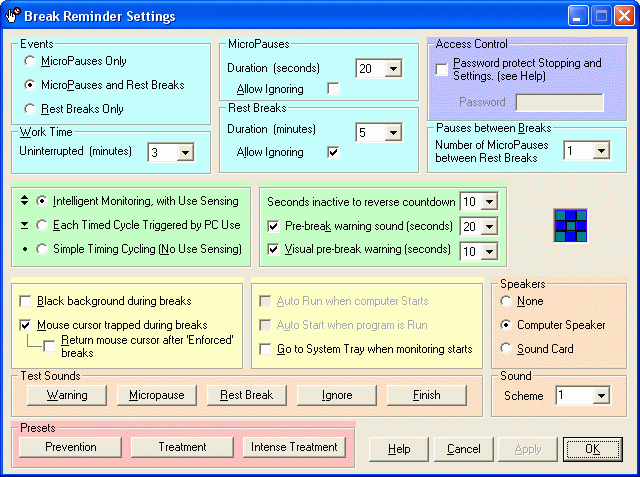Set Speakers to None
The width and height of the screenshot is (640, 477).
[x=506, y=301]
